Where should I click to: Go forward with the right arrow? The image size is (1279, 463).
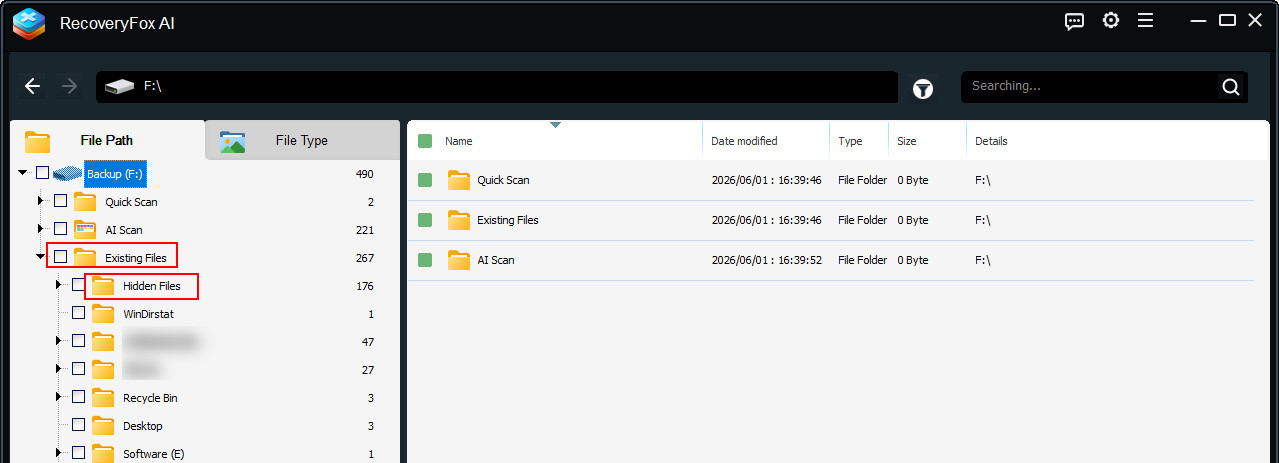coord(69,86)
